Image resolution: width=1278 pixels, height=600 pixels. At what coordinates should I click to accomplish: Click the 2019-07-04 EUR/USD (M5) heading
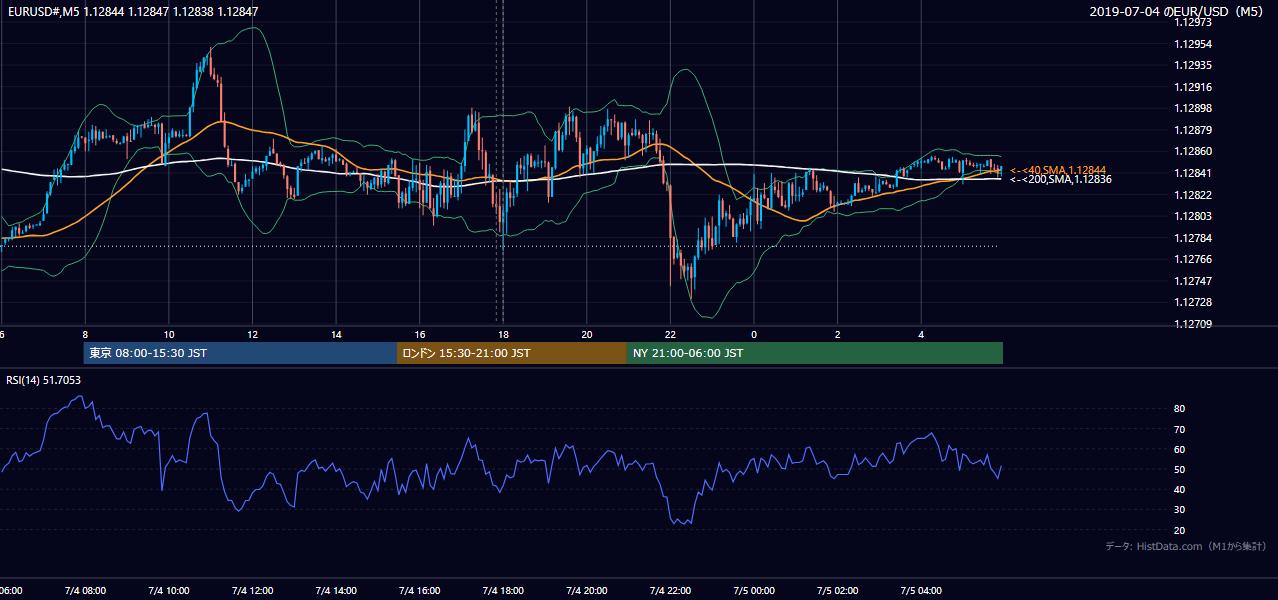(1178, 11)
